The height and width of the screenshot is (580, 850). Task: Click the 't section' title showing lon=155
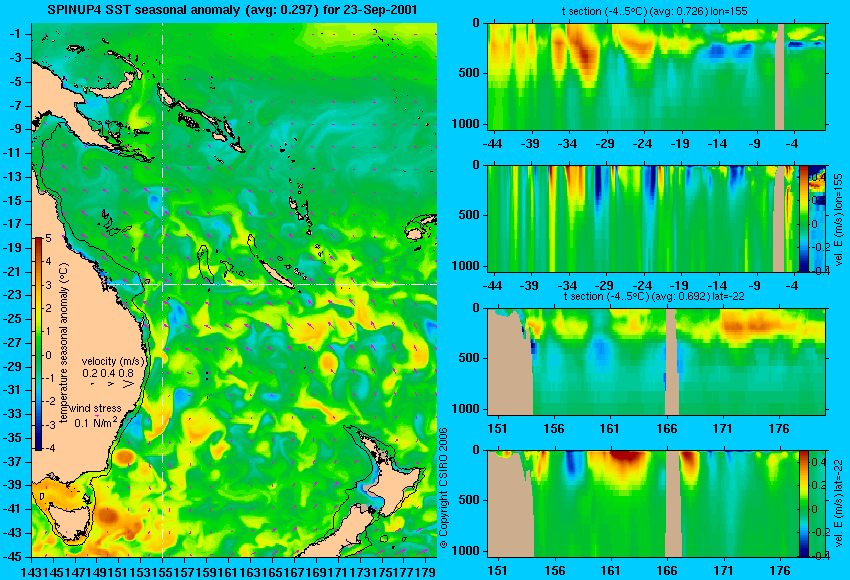click(654, 11)
